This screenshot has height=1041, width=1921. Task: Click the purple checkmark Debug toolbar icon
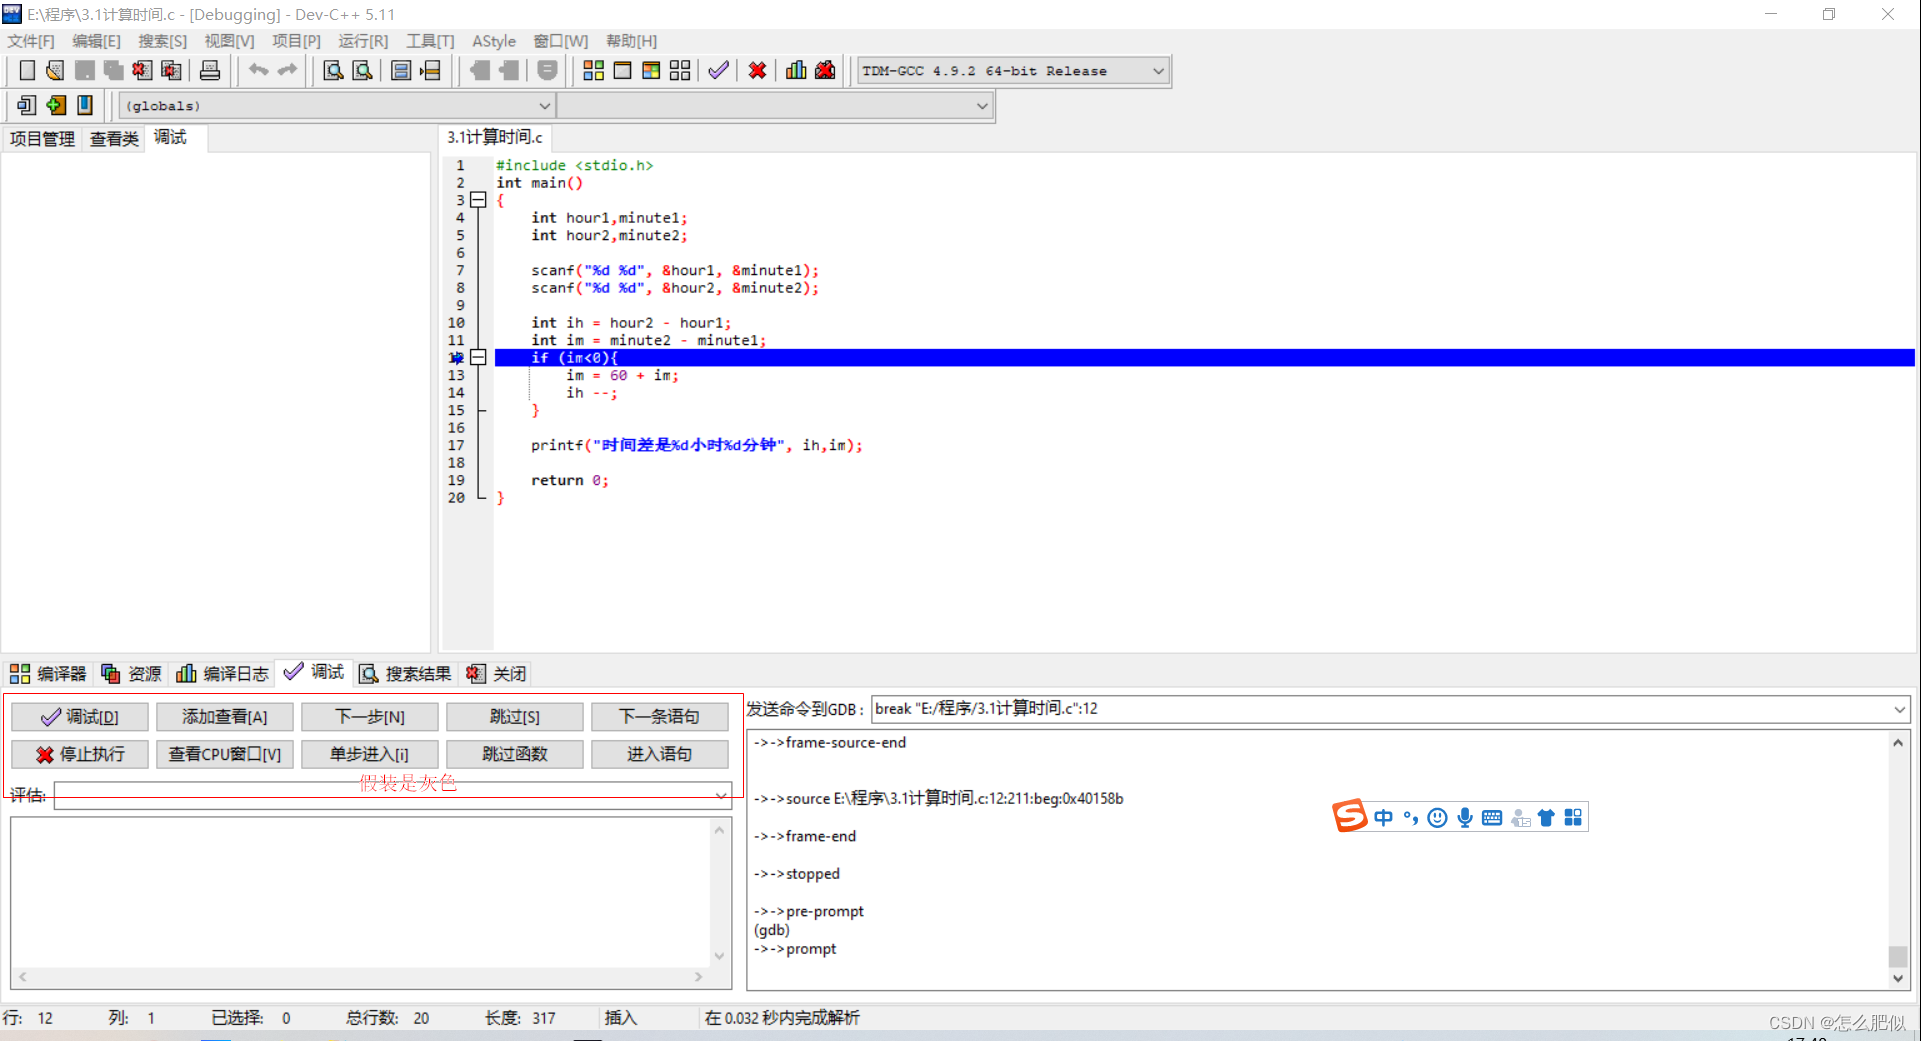[718, 70]
